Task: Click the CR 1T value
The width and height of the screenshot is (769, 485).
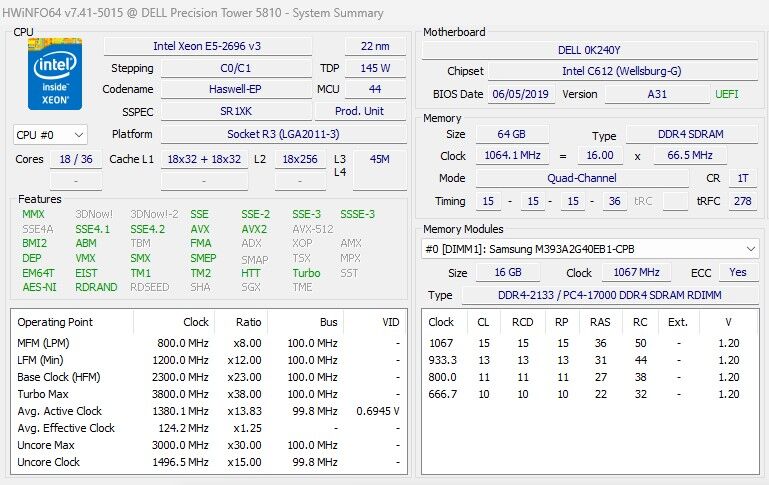Action: (x=743, y=178)
